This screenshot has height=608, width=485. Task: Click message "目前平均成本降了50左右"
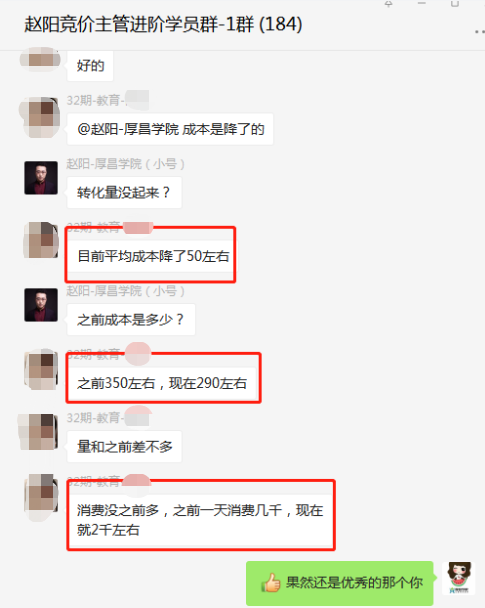[153, 256]
